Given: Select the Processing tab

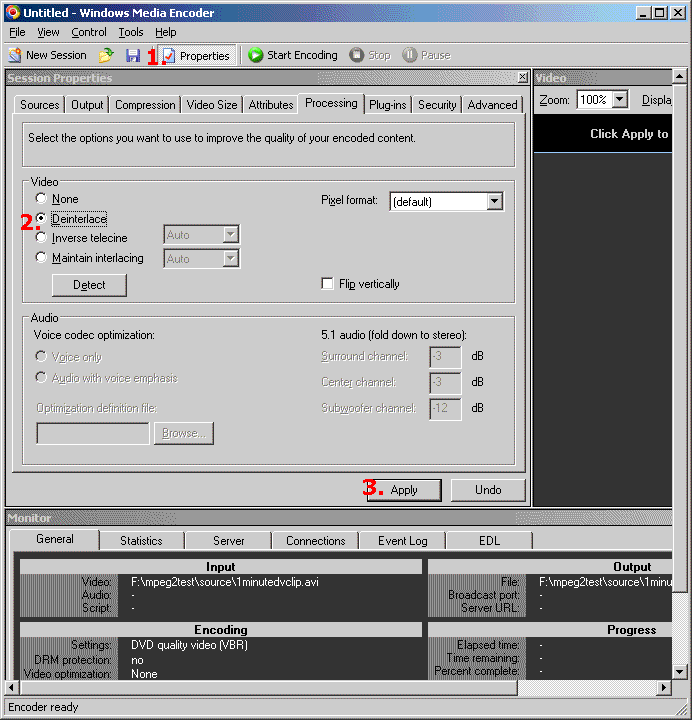Looking at the screenshot, I should coord(331,103).
